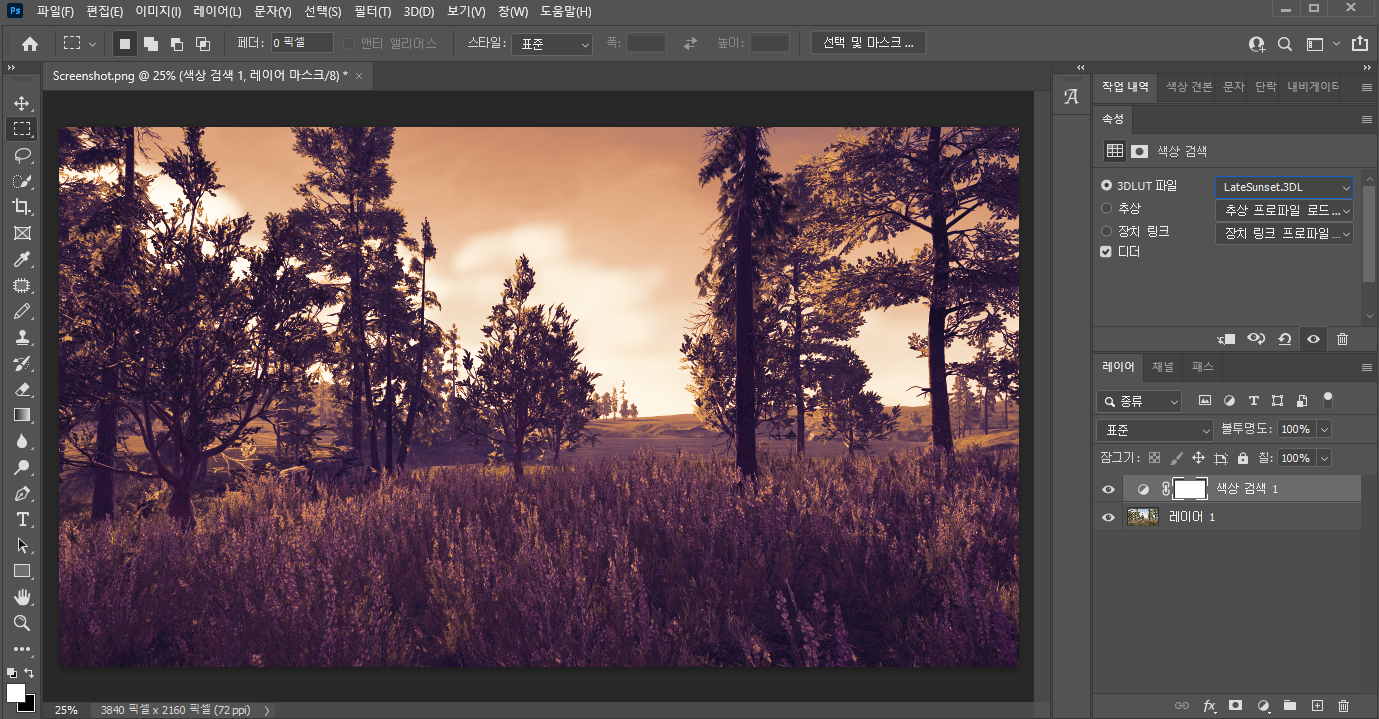Clip adjustment to layer below icon
Image resolution: width=1379 pixels, height=719 pixels.
tap(1227, 339)
